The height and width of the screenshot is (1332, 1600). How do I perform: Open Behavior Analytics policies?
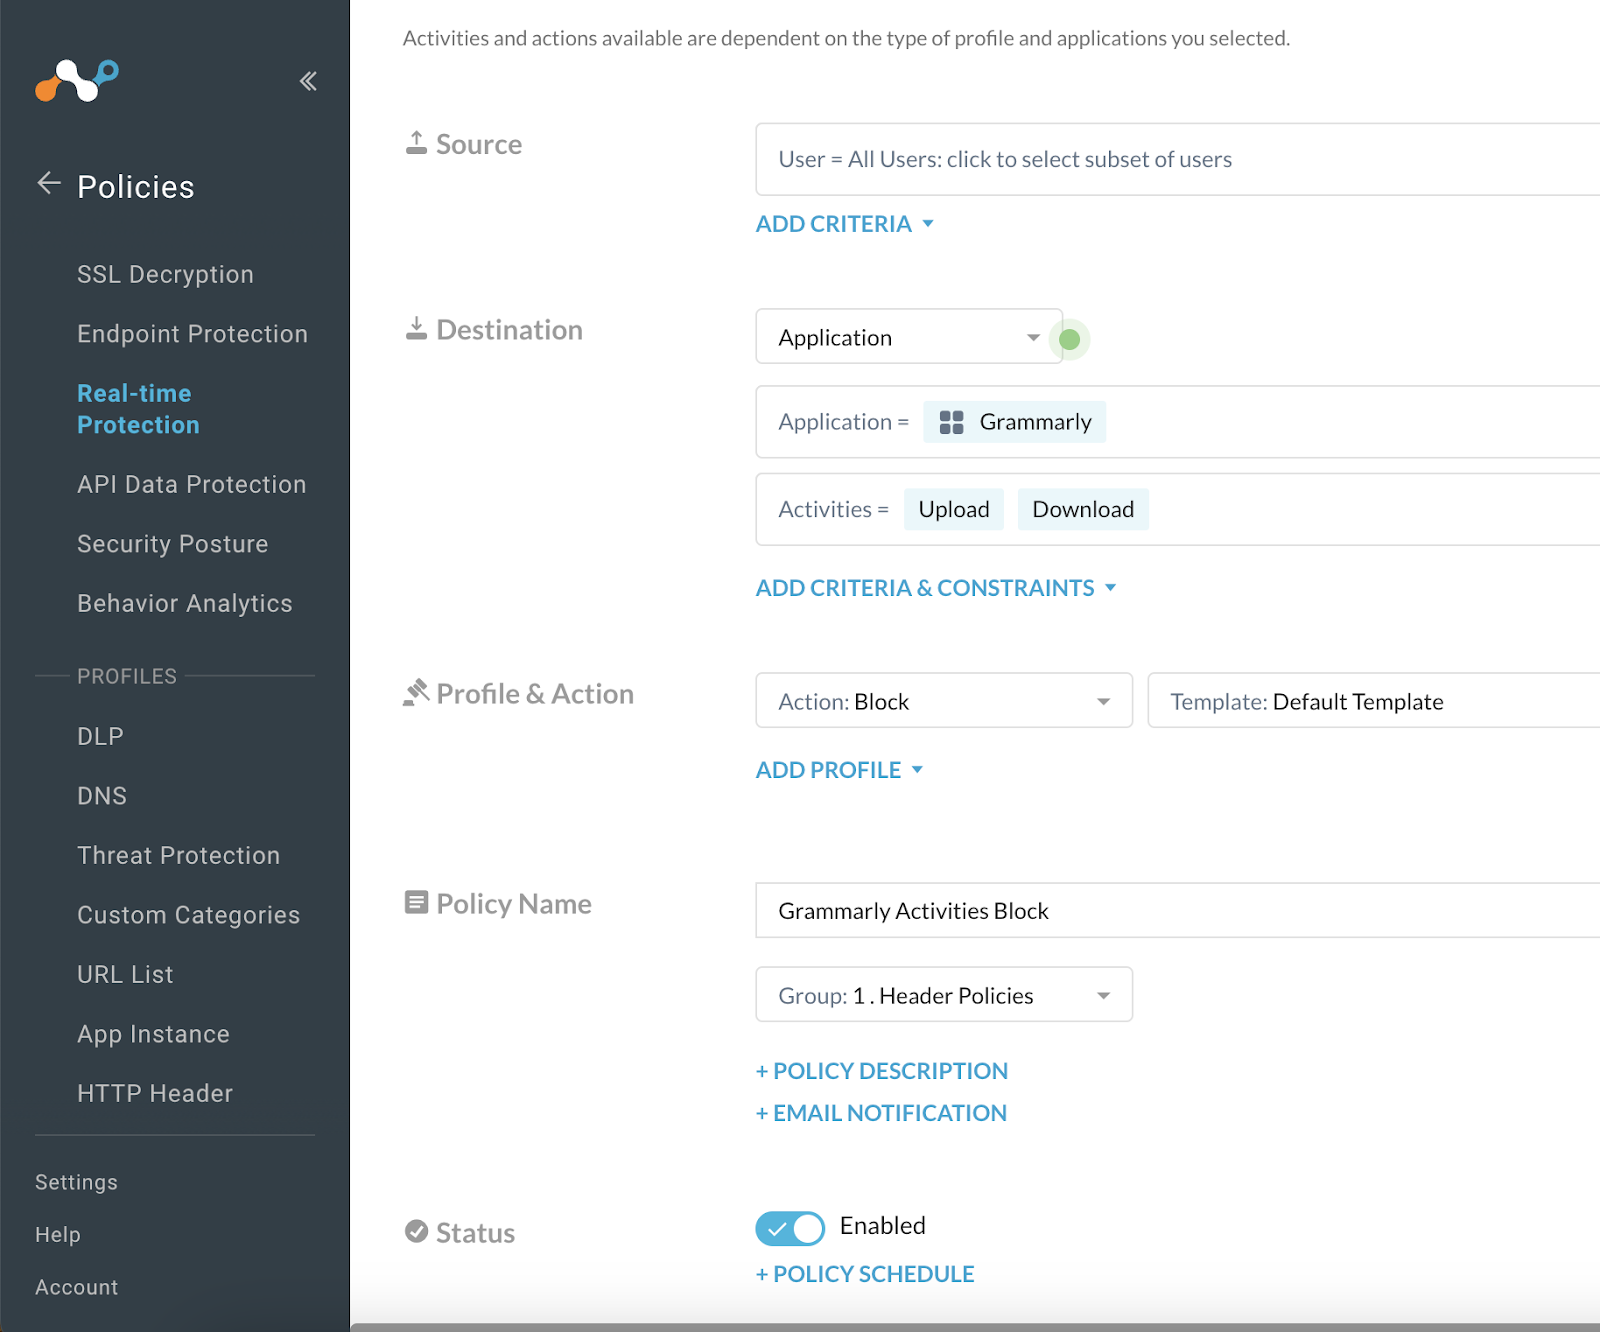pyautogui.click(x=185, y=603)
